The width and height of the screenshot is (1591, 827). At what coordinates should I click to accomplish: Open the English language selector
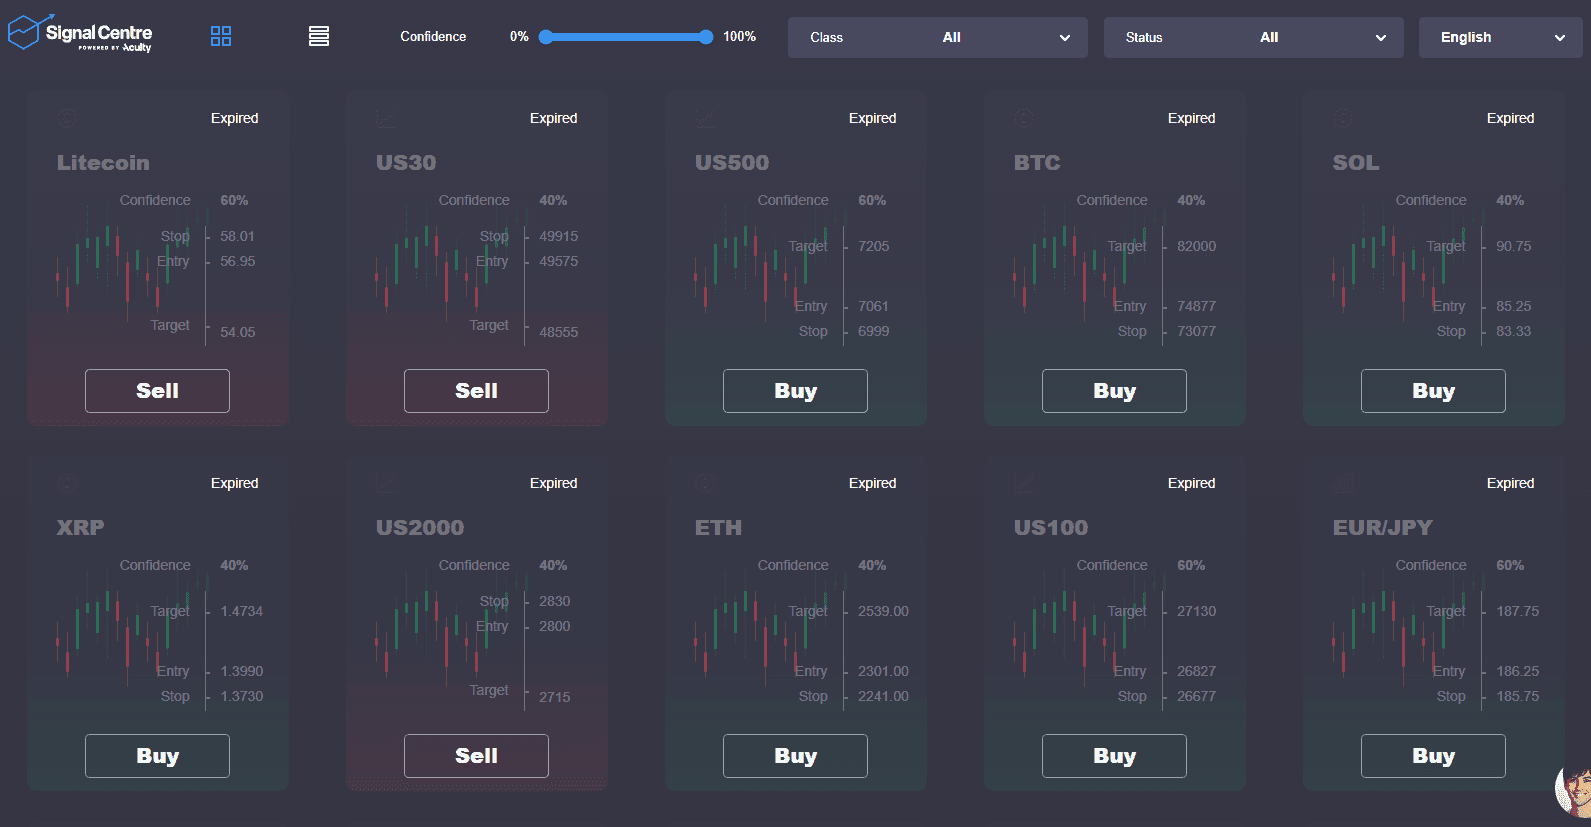coord(1500,38)
